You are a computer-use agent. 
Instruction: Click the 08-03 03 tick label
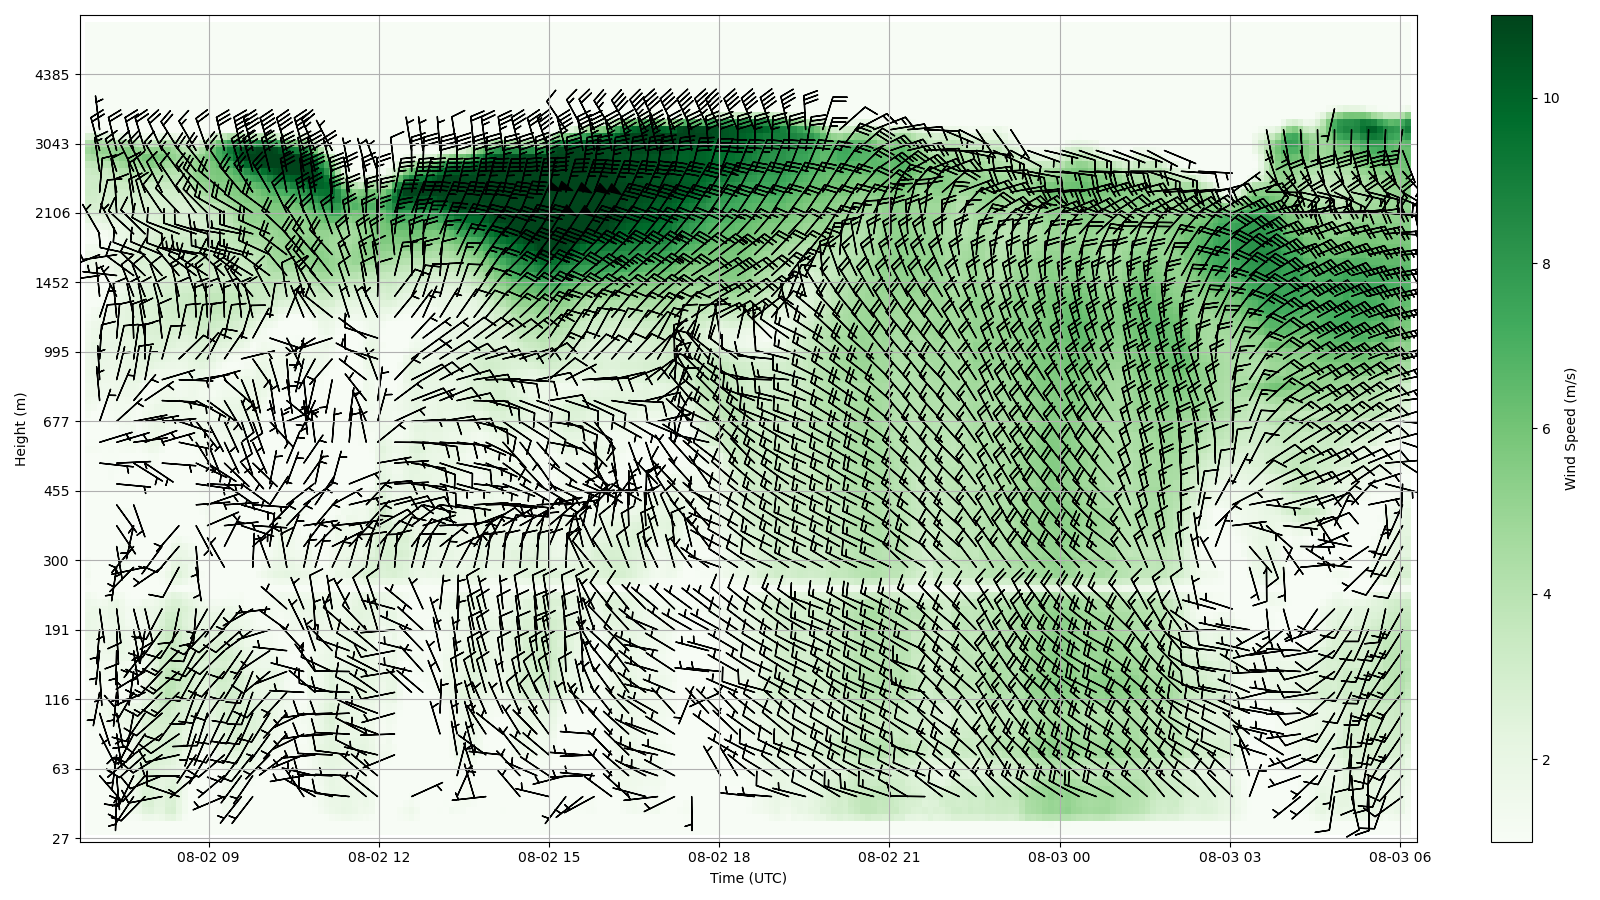[x=1230, y=857]
